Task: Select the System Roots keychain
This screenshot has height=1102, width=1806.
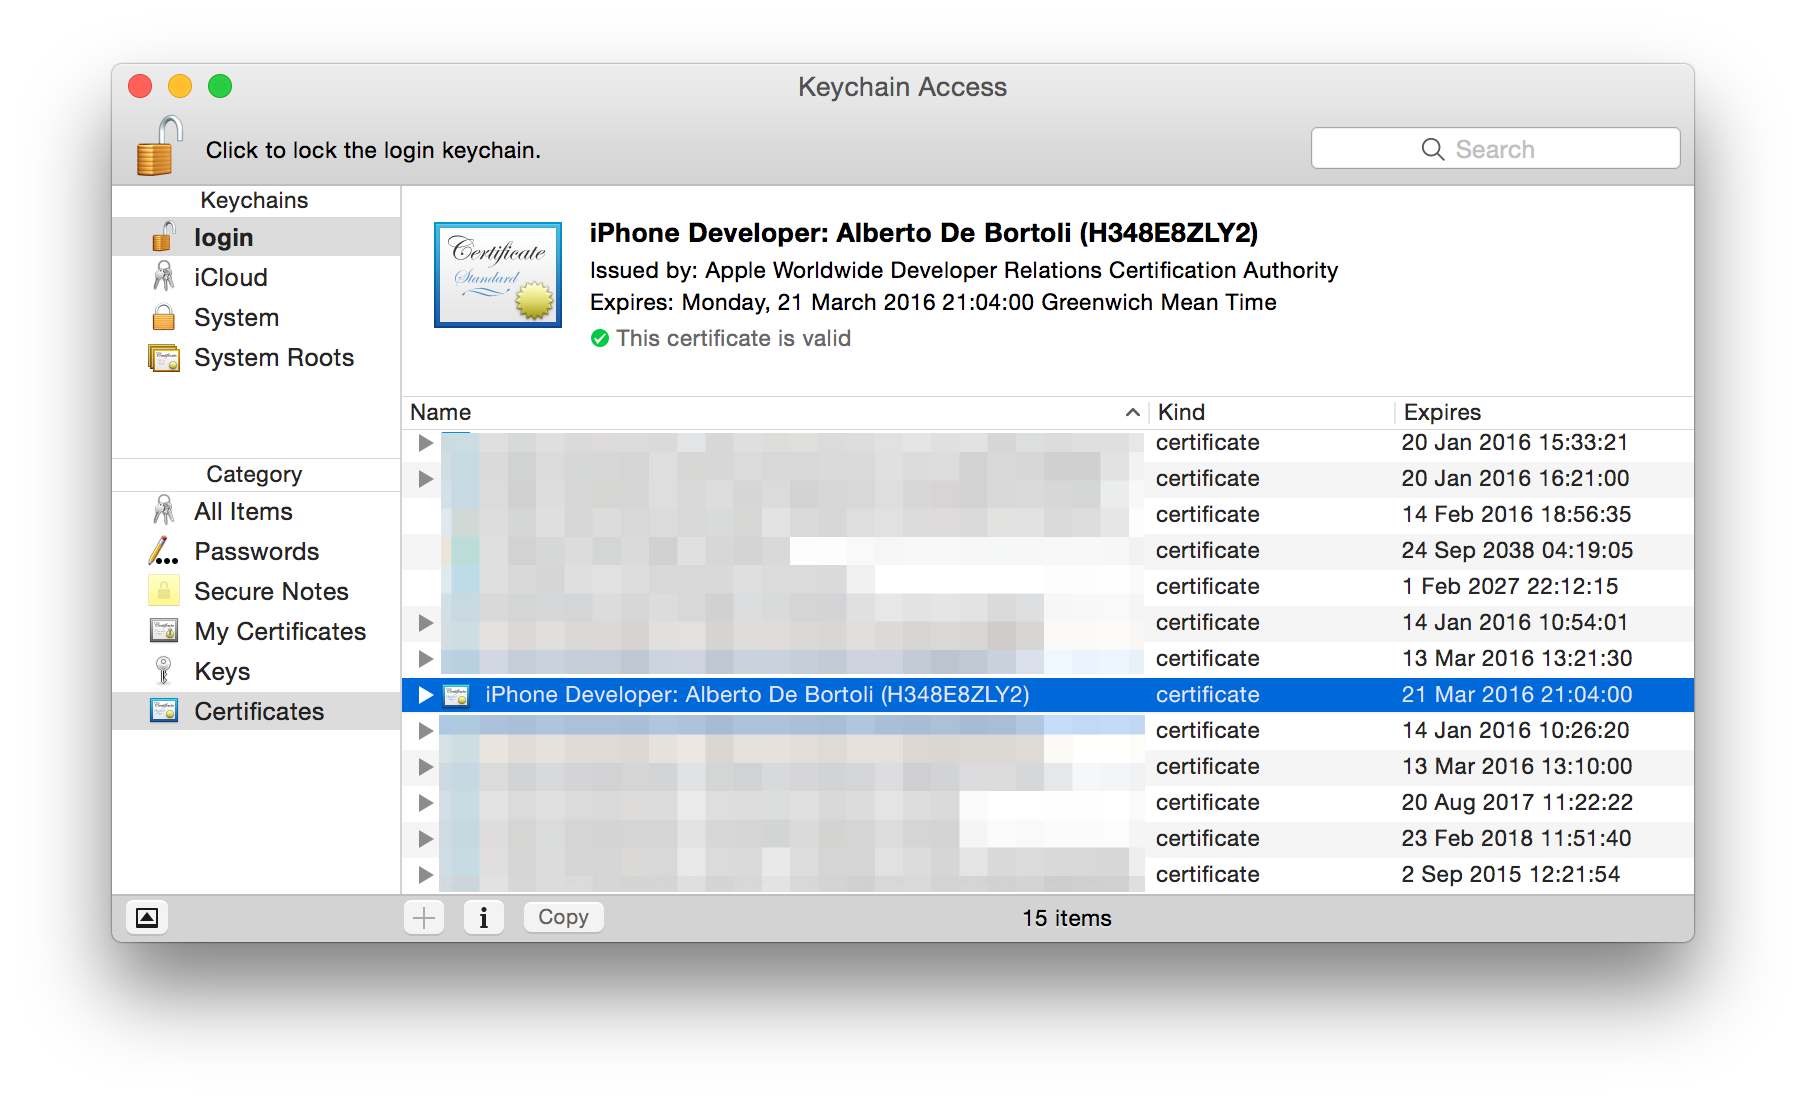Action: 273,357
